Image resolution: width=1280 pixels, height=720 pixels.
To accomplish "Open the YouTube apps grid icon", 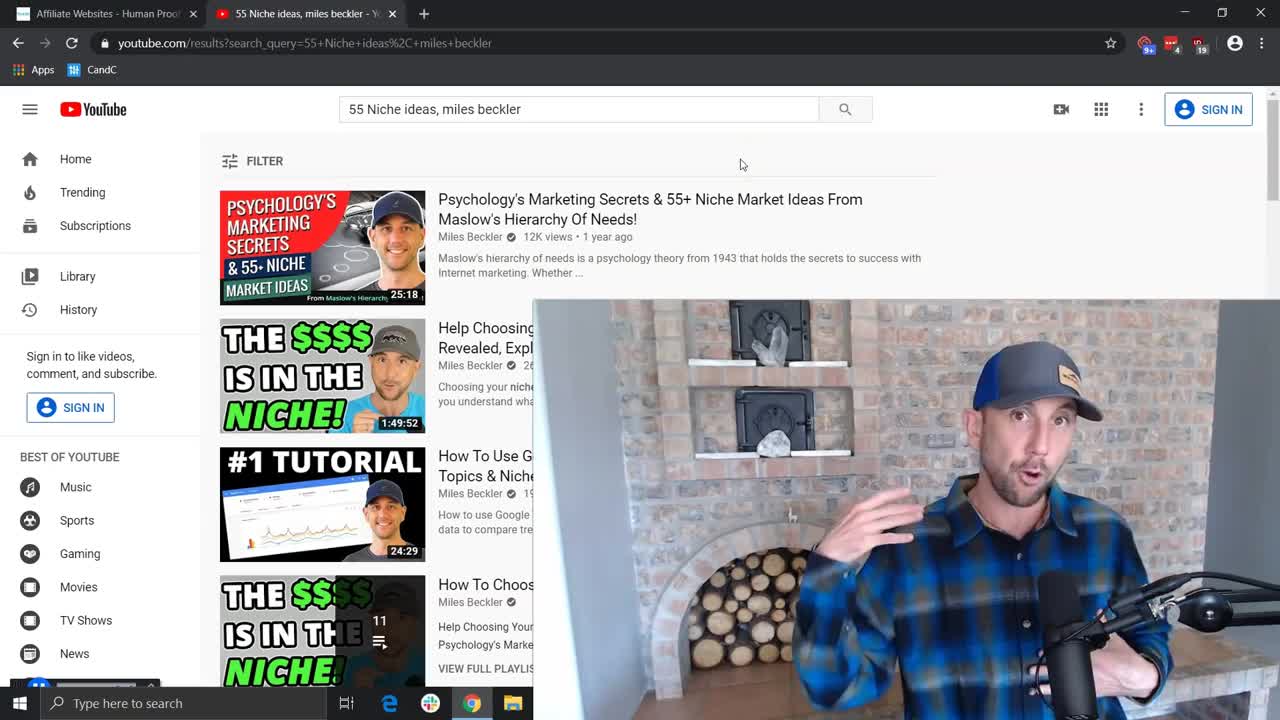I will click(1101, 109).
